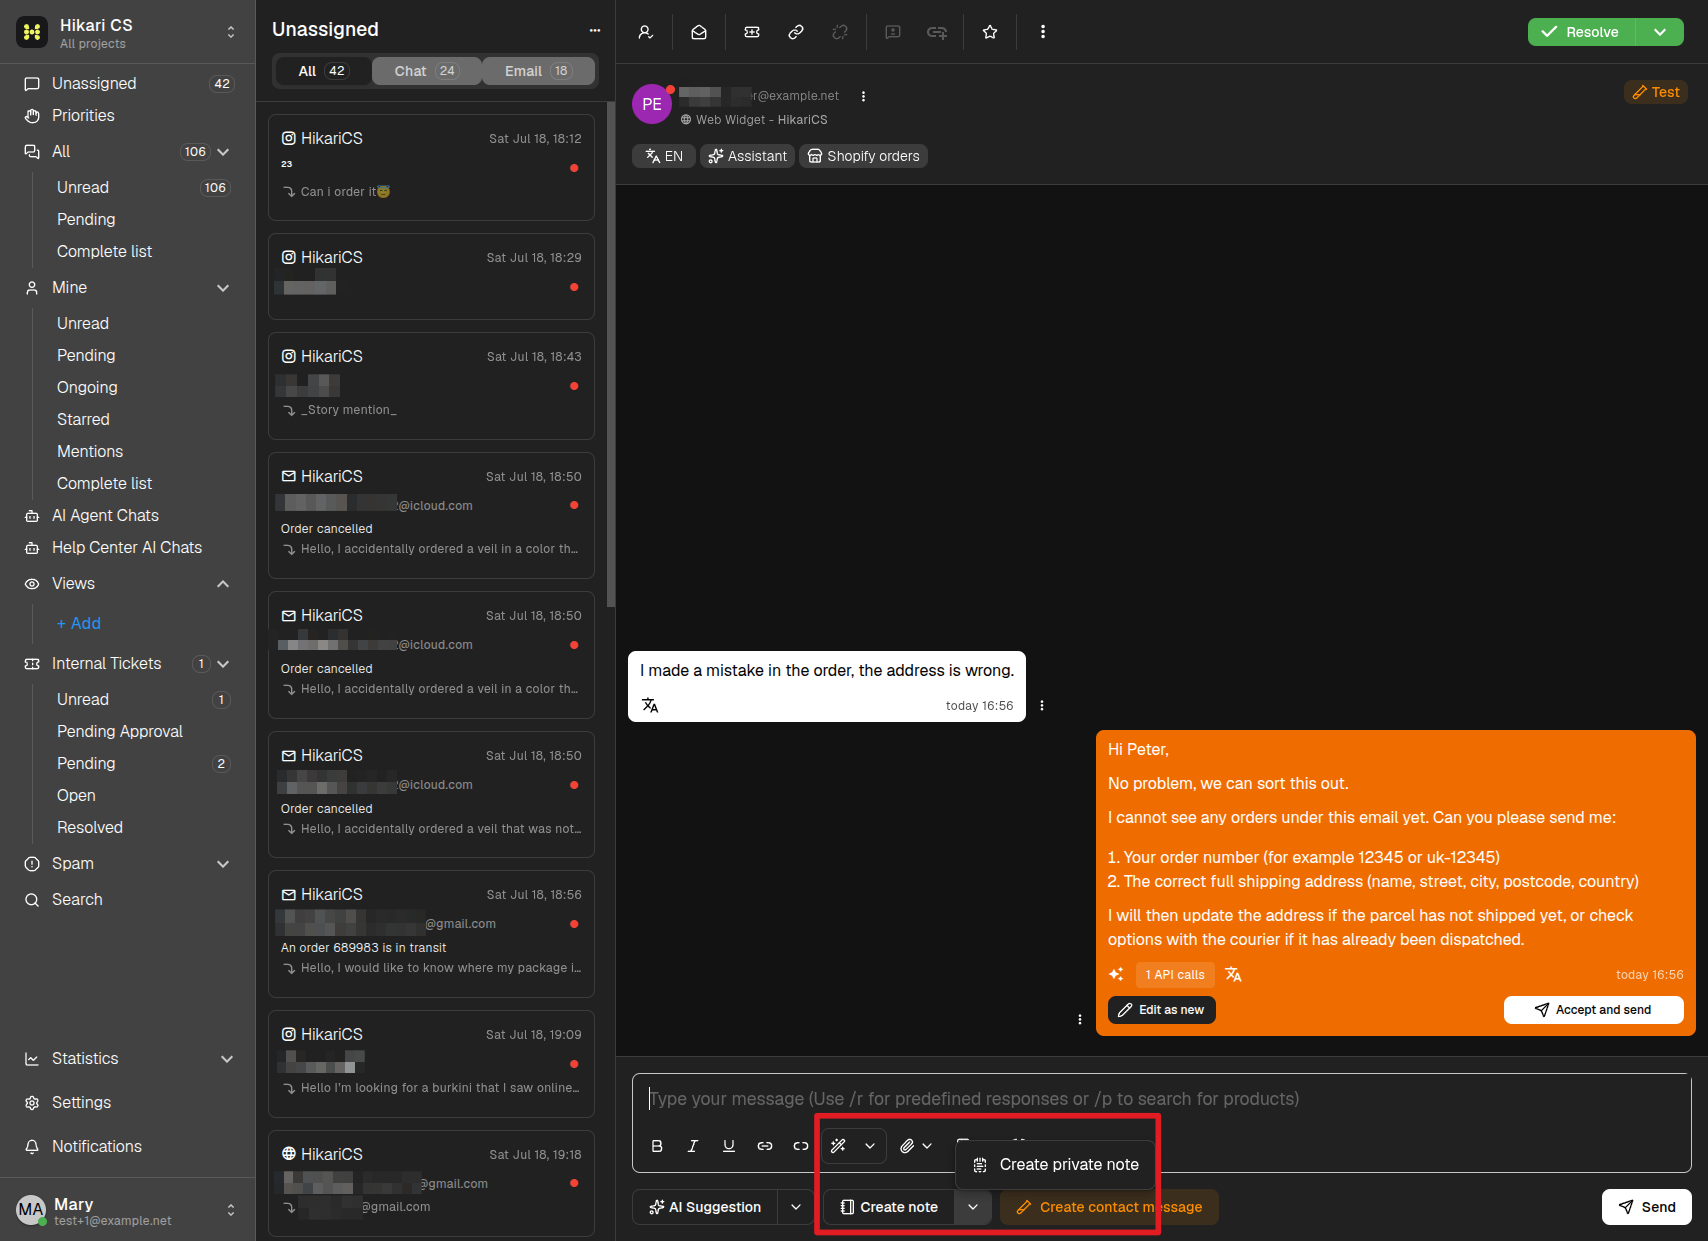Click the paperclip attachment icon

[906, 1146]
